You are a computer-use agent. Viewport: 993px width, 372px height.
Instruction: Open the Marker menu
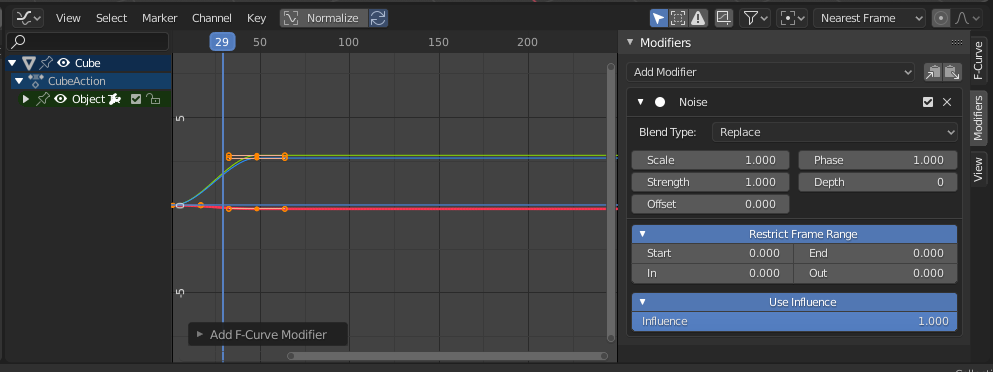pyautogui.click(x=160, y=18)
